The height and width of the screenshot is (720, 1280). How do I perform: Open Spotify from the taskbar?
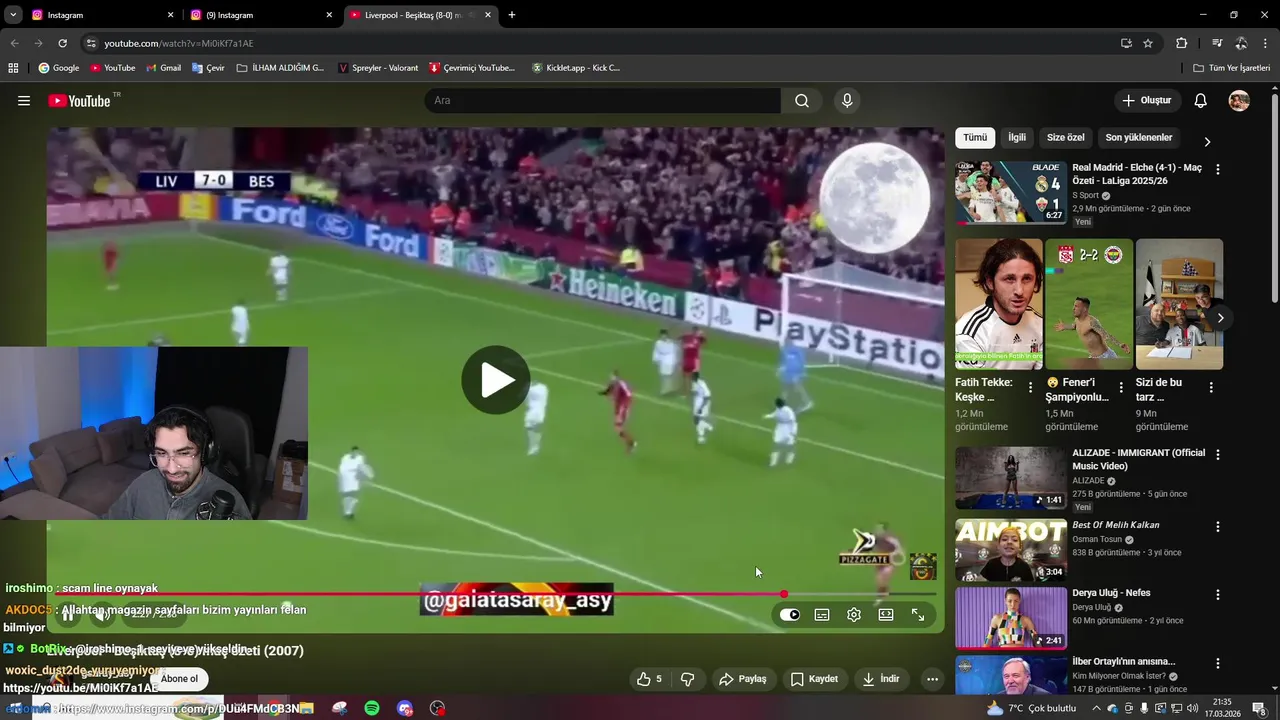pyautogui.click(x=372, y=708)
